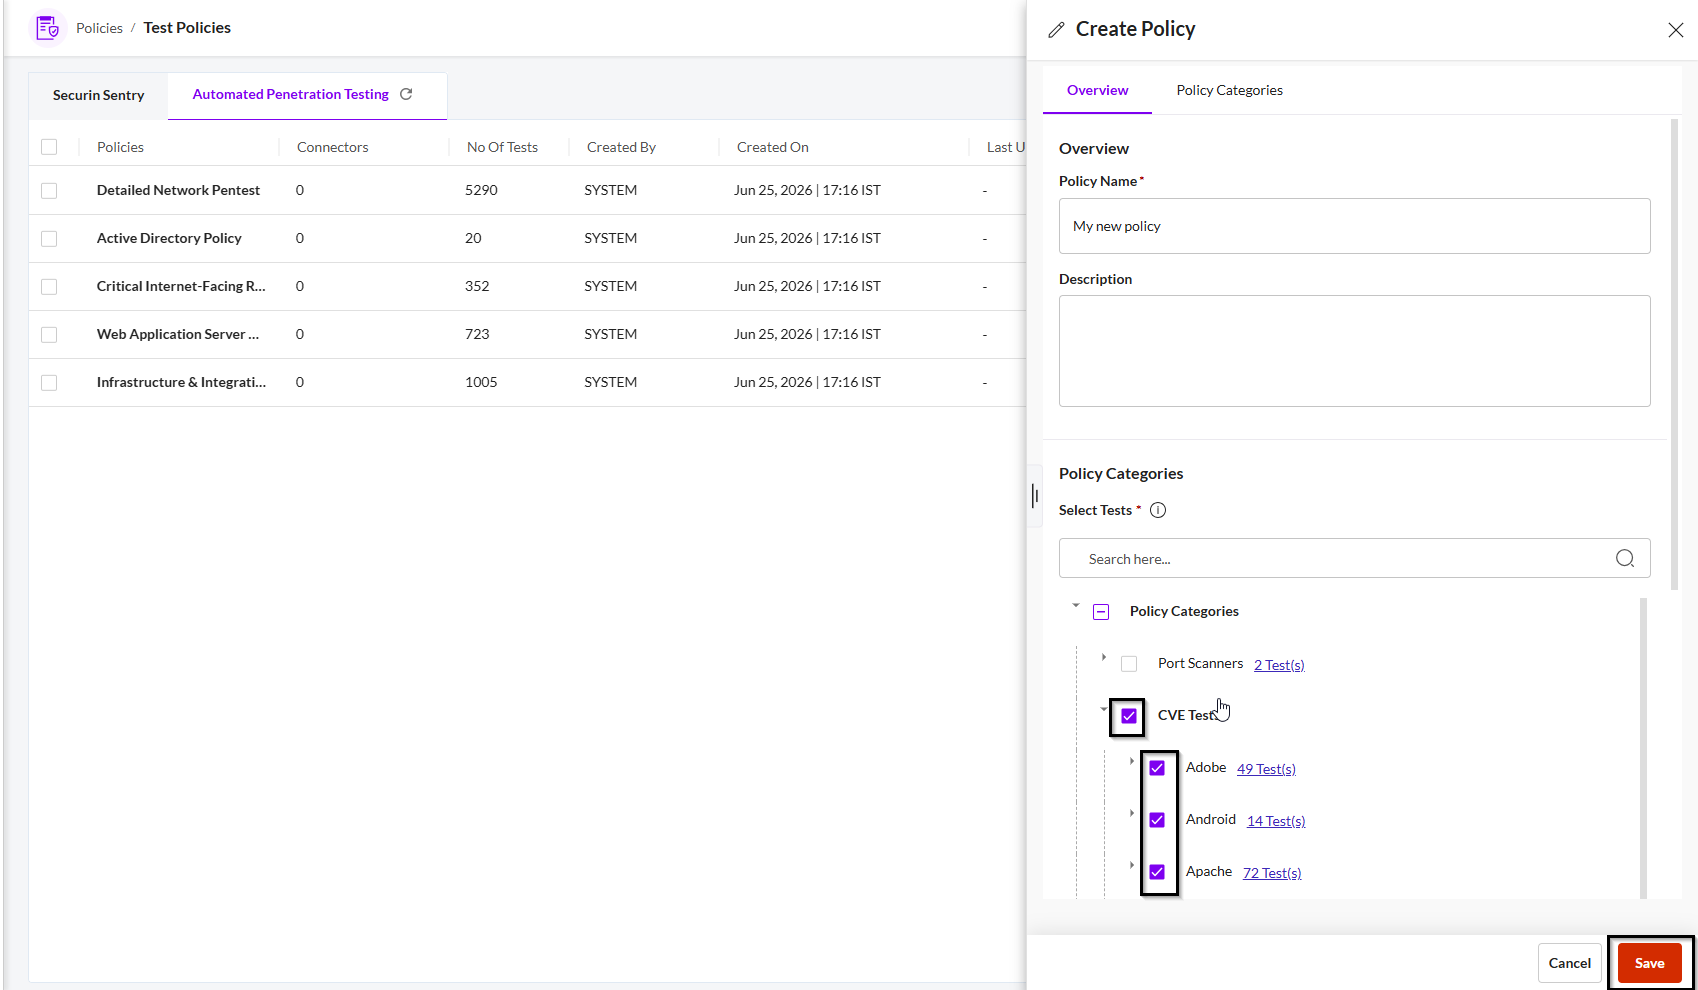Uncheck the CVE Tests checkbox
Screen dimensions: 1698x990
[x=1129, y=716]
